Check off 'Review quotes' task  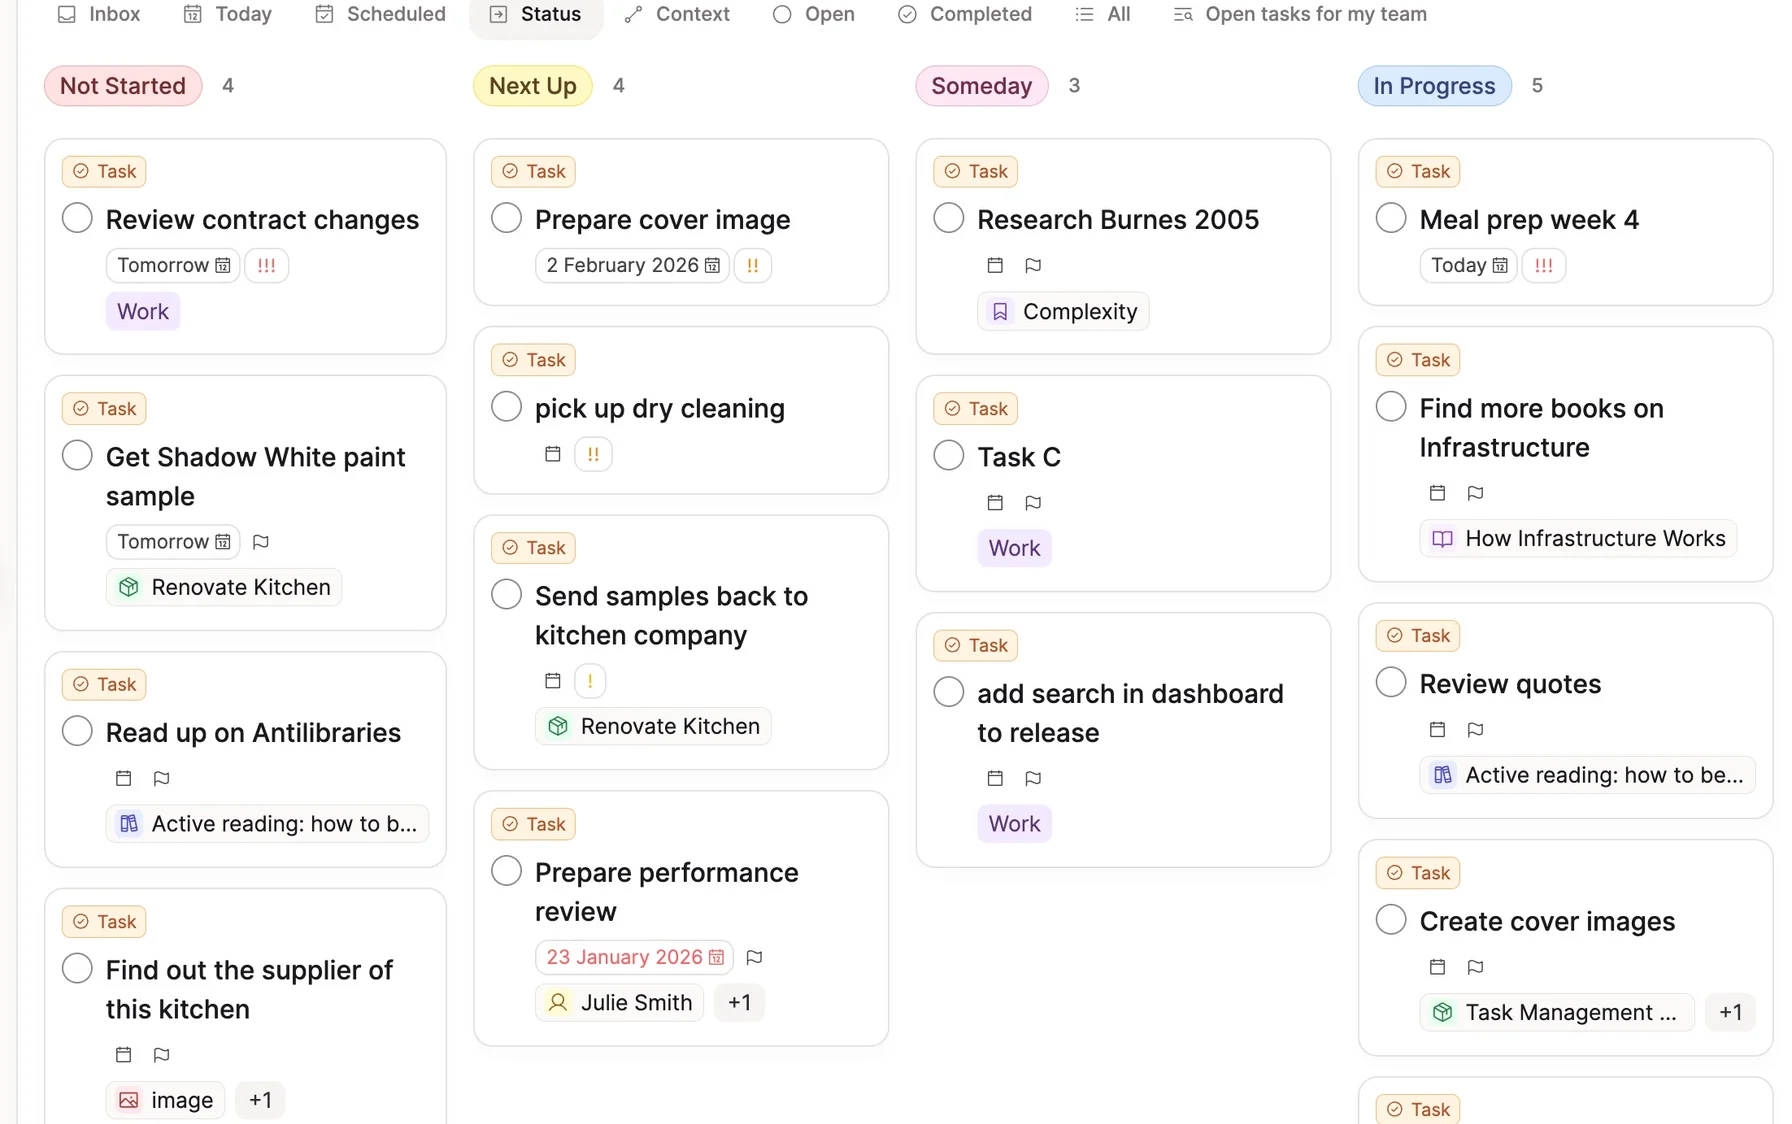[x=1391, y=682]
